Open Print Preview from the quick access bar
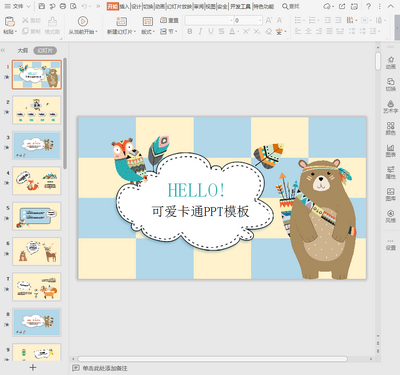 [x=73, y=6]
